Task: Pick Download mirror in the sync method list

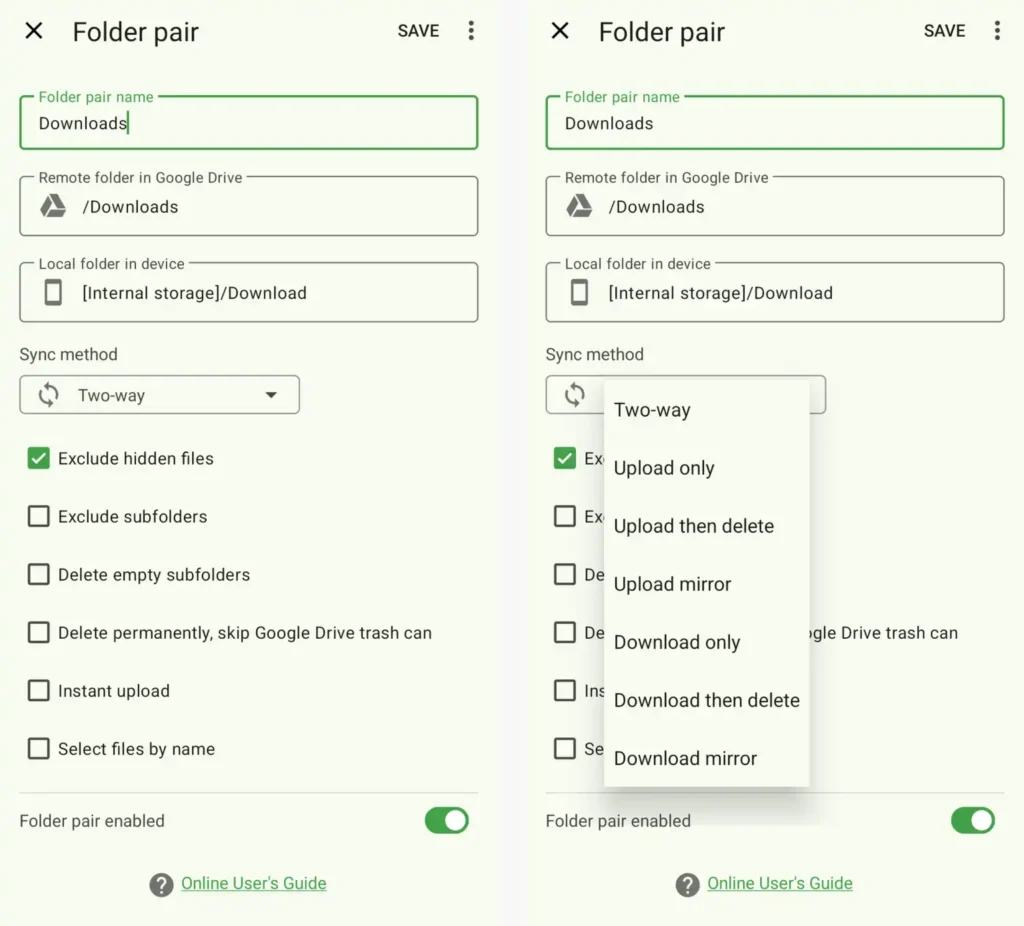Action: tap(685, 758)
